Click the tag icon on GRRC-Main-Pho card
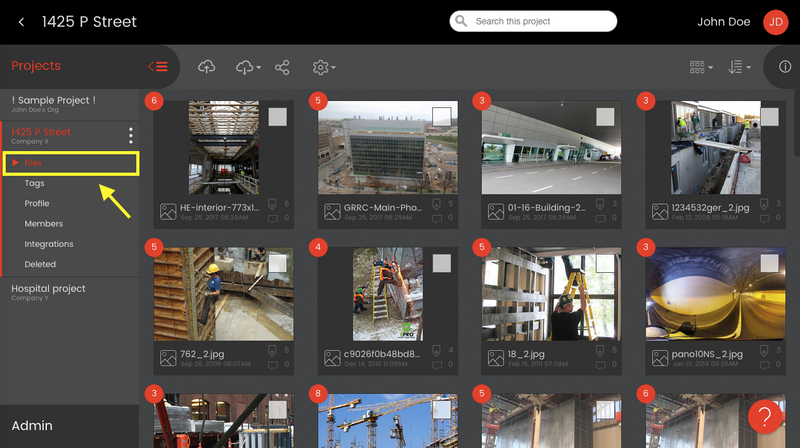800x448 pixels. coord(436,204)
